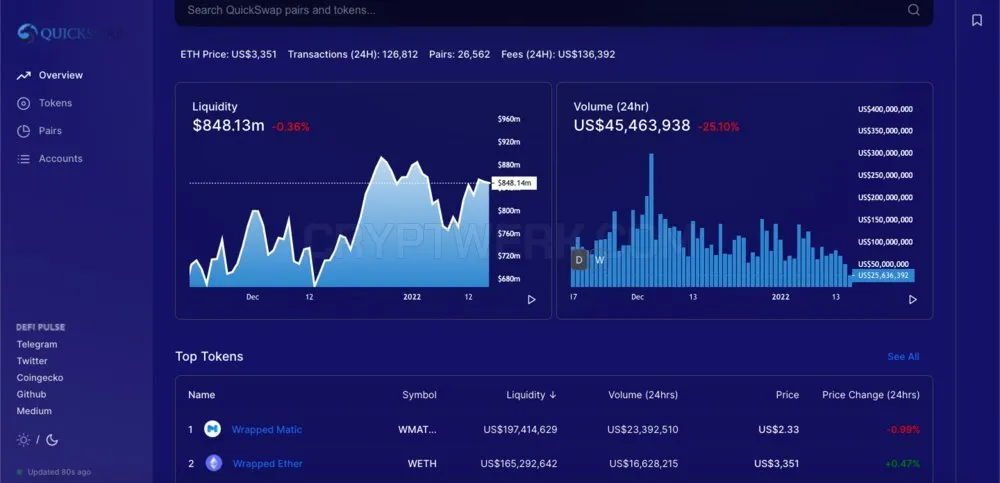Click play arrow on Volume chart

[x=913, y=299]
